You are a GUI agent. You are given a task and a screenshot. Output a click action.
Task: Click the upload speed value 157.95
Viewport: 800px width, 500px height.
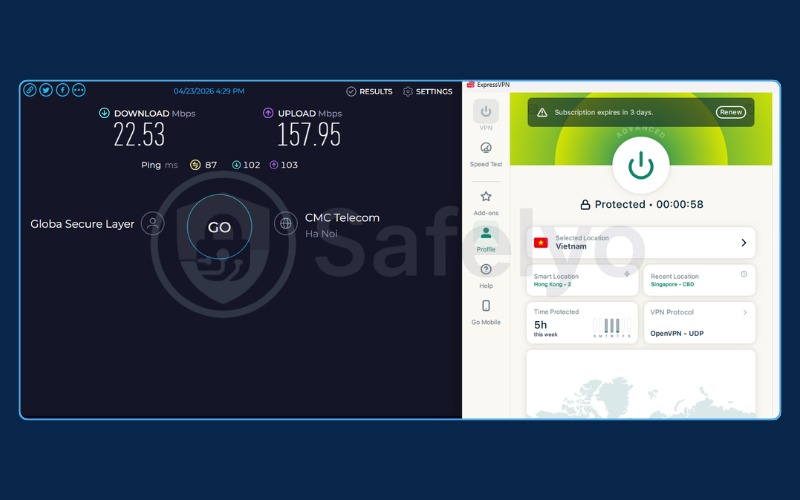(x=309, y=135)
